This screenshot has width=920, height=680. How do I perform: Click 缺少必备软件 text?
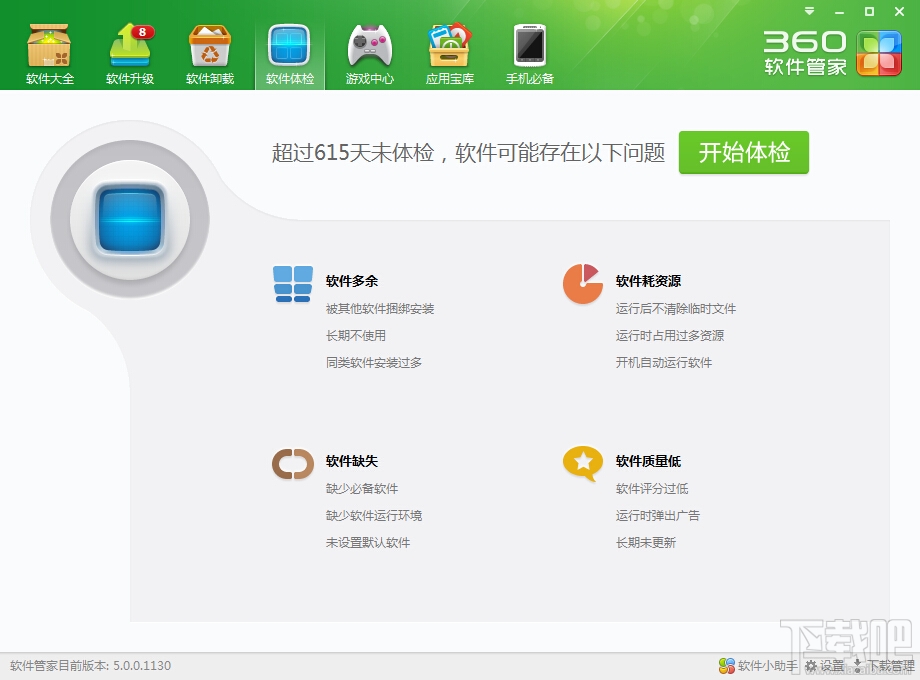tap(361, 489)
